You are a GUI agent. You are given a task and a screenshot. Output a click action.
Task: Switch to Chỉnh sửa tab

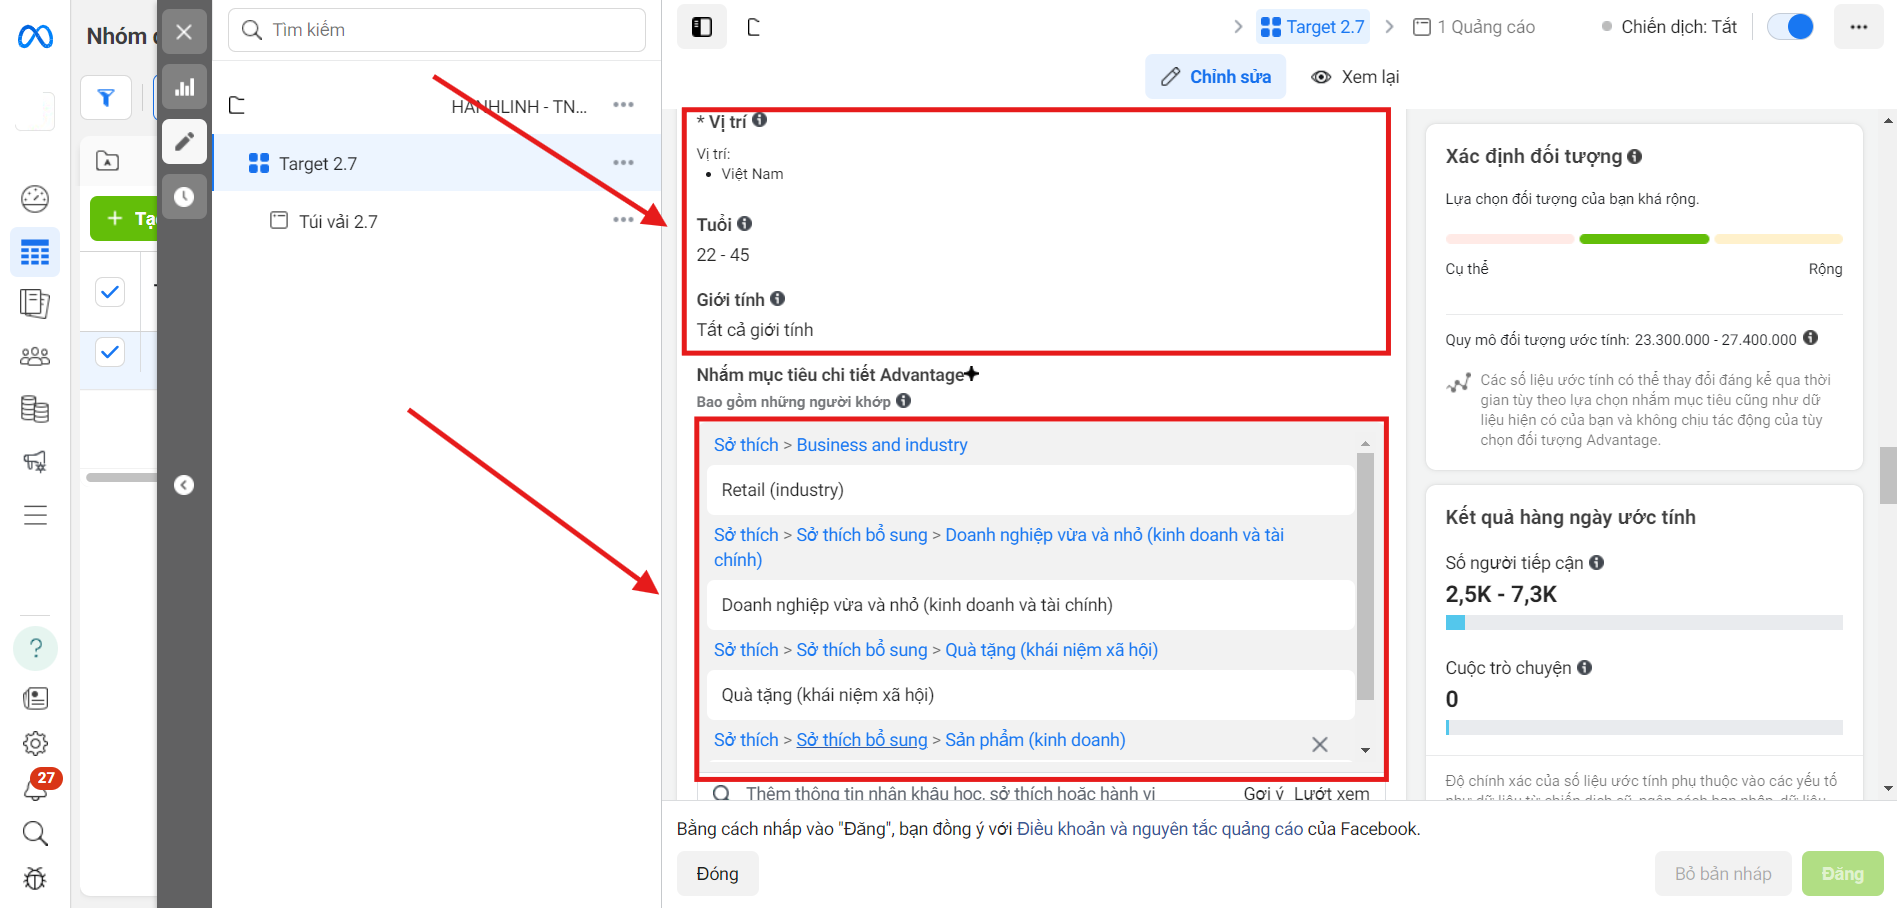1216,77
